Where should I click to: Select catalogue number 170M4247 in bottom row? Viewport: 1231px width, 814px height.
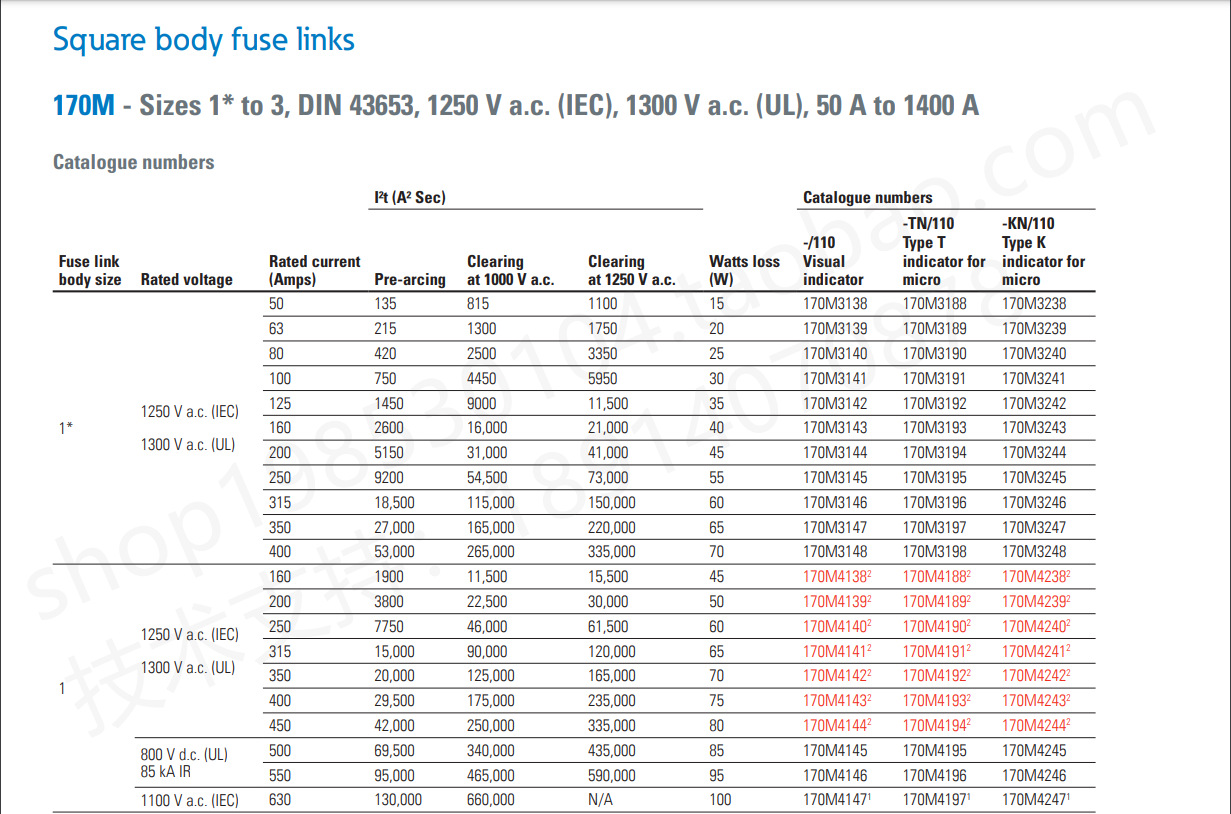1036,799
